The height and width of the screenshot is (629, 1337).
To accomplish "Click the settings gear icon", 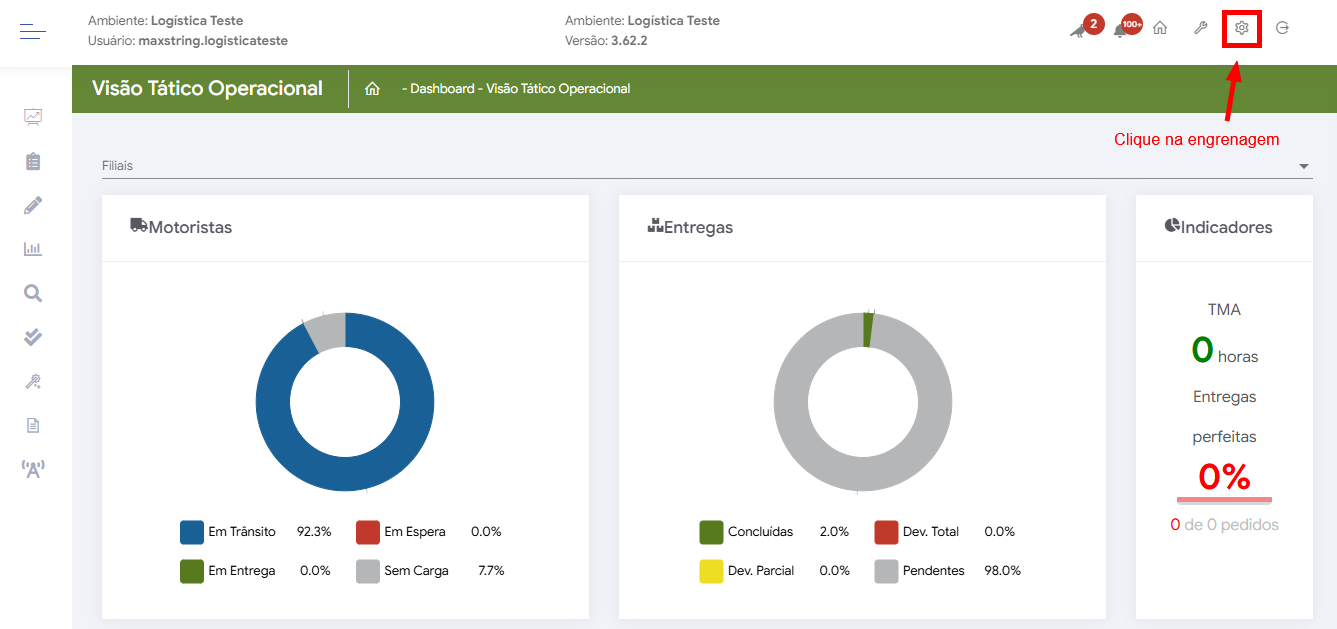I will (x=1241, y=28).
